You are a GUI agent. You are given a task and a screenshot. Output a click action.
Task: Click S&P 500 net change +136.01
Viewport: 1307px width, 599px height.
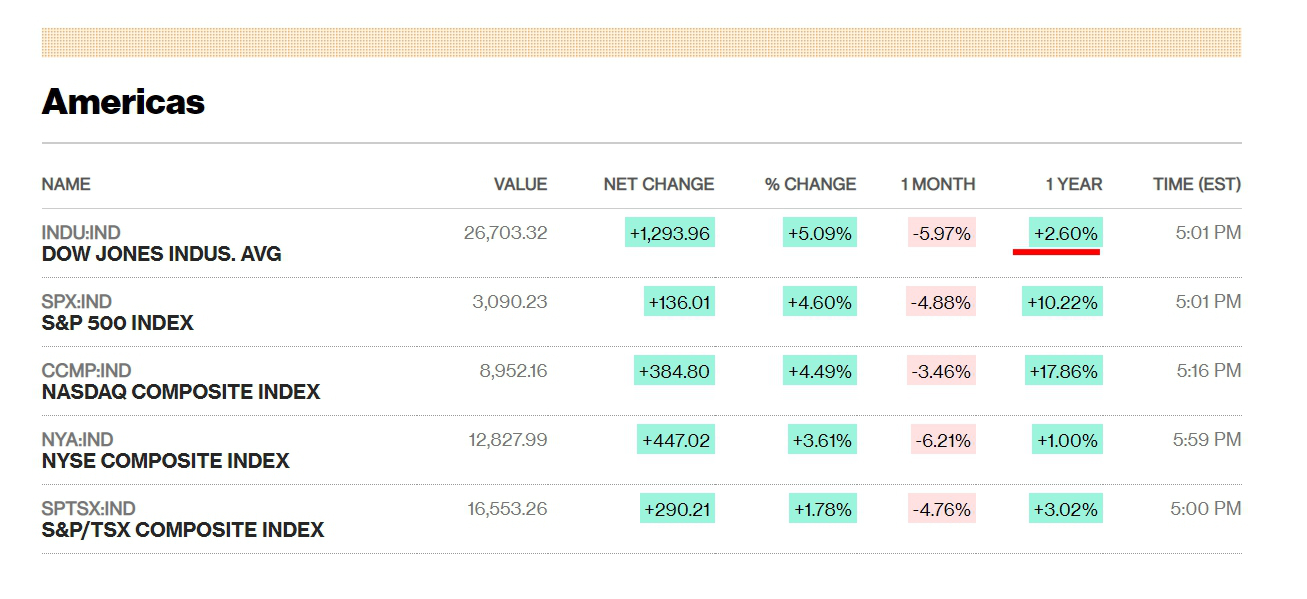click(x=679, y=302)
